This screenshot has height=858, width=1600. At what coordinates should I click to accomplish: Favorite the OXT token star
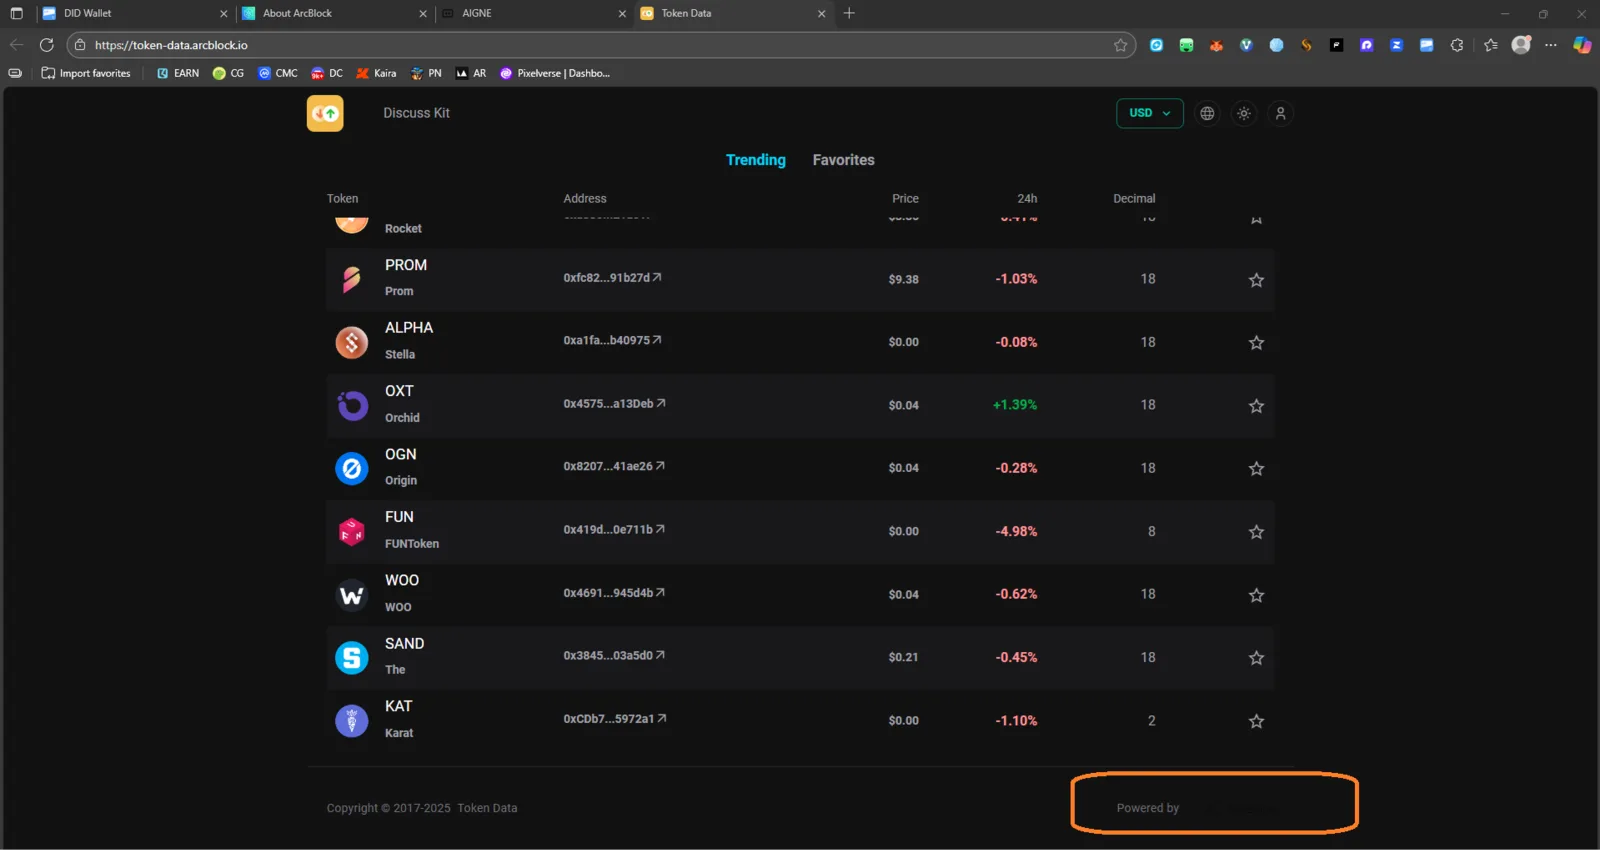coord(1256,406)
